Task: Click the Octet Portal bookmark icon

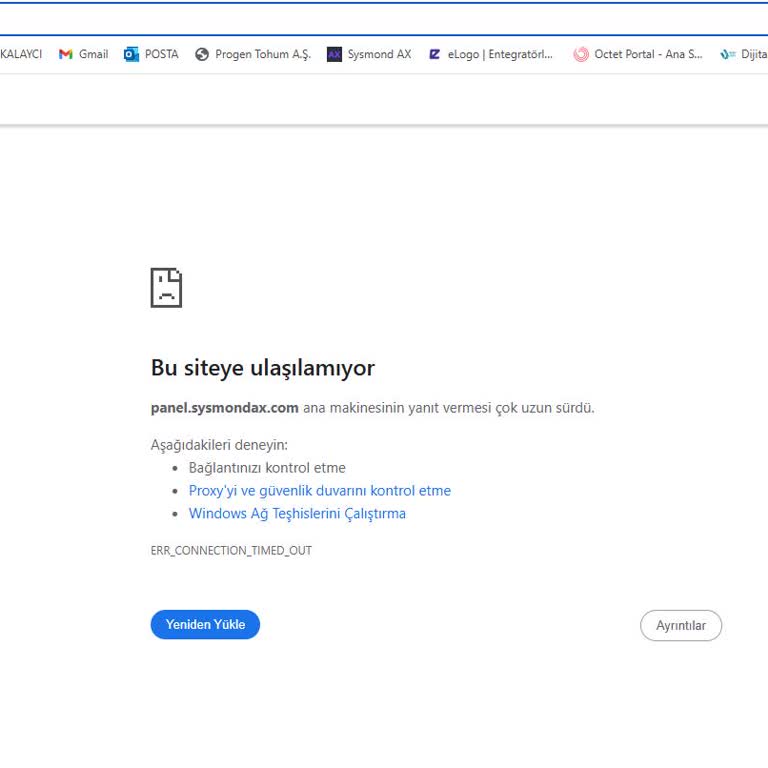Action: pos(581,54)
